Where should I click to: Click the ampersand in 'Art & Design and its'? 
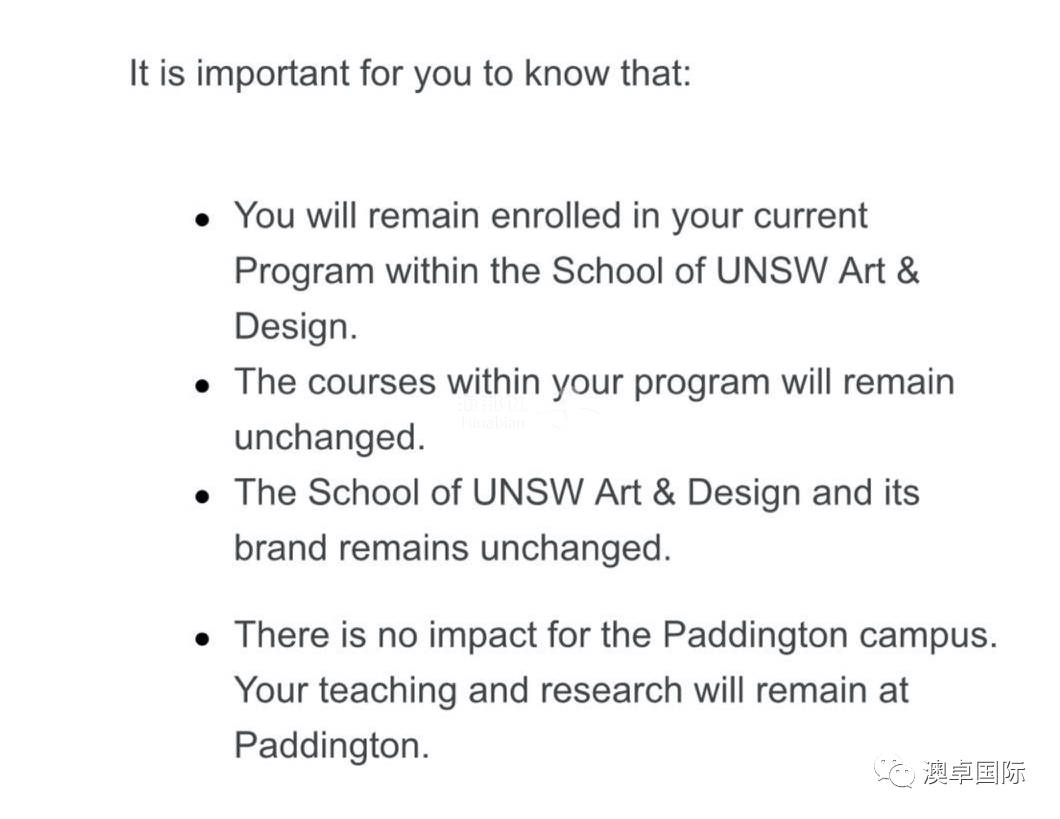[x=664, y=493]
